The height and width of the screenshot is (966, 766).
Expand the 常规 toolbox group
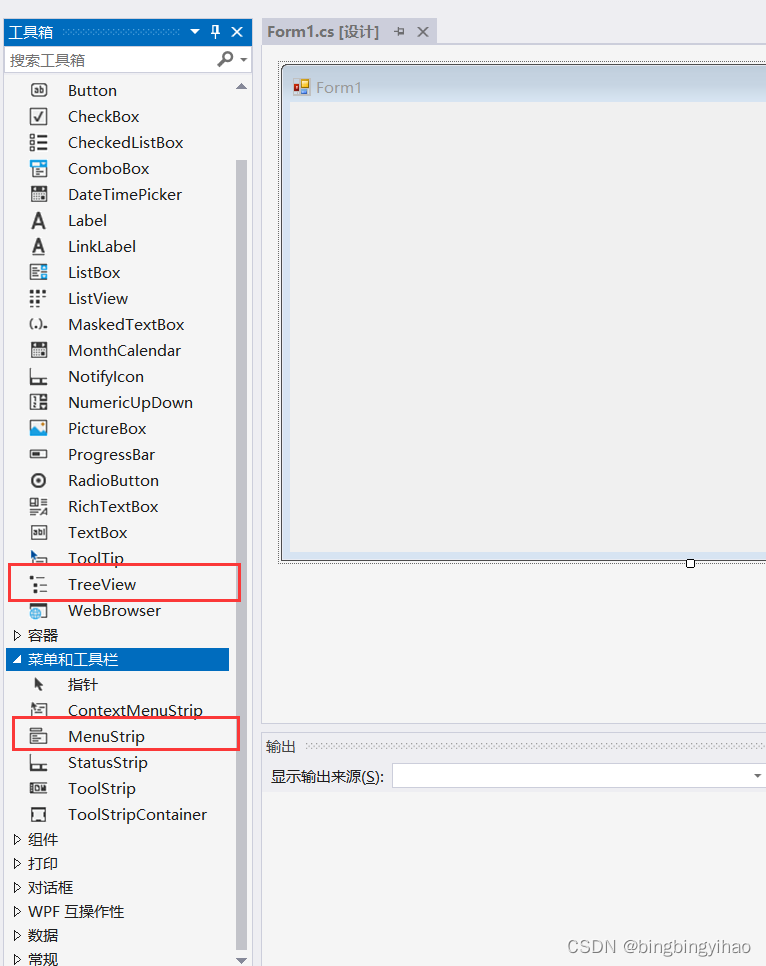pos(17,959)
